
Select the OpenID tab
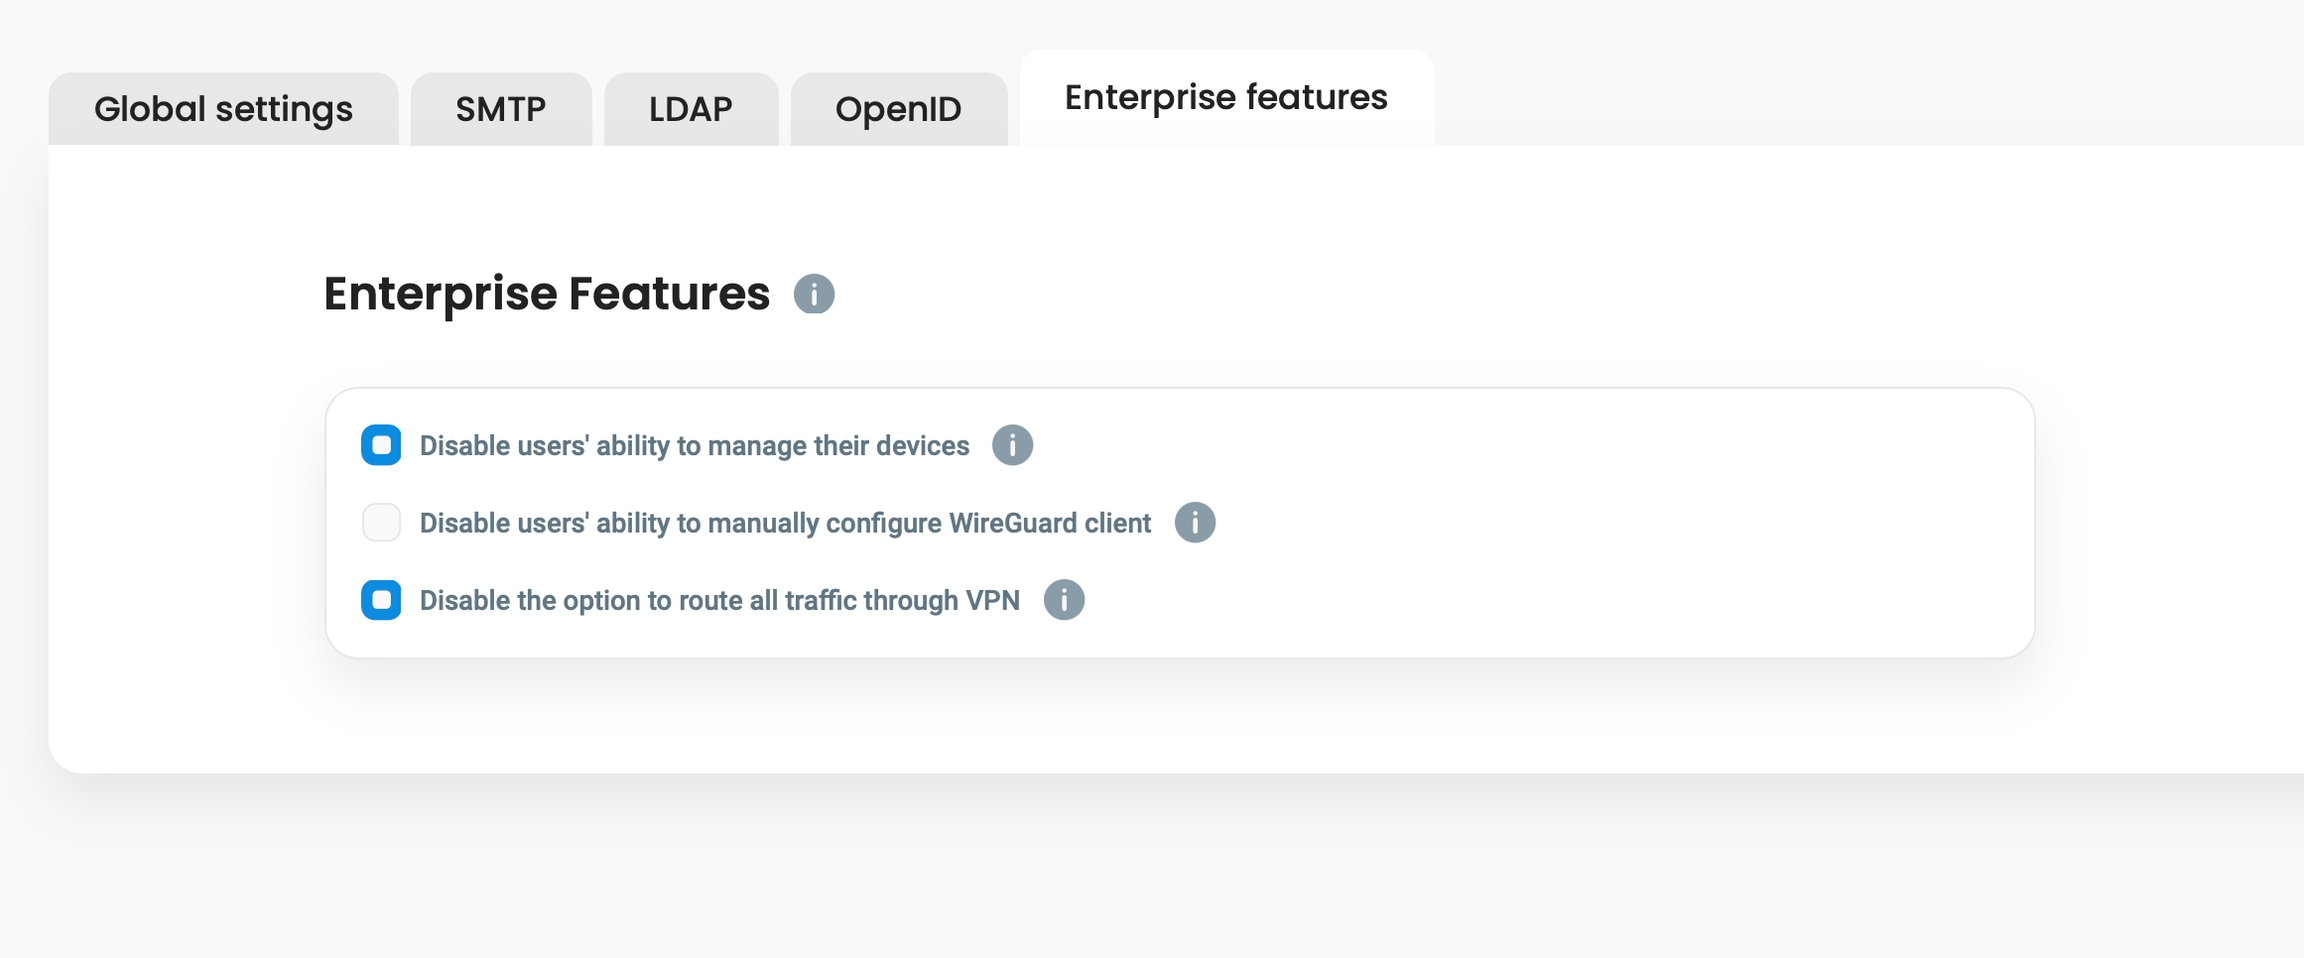pyautogui.click(x=898, y=109)
